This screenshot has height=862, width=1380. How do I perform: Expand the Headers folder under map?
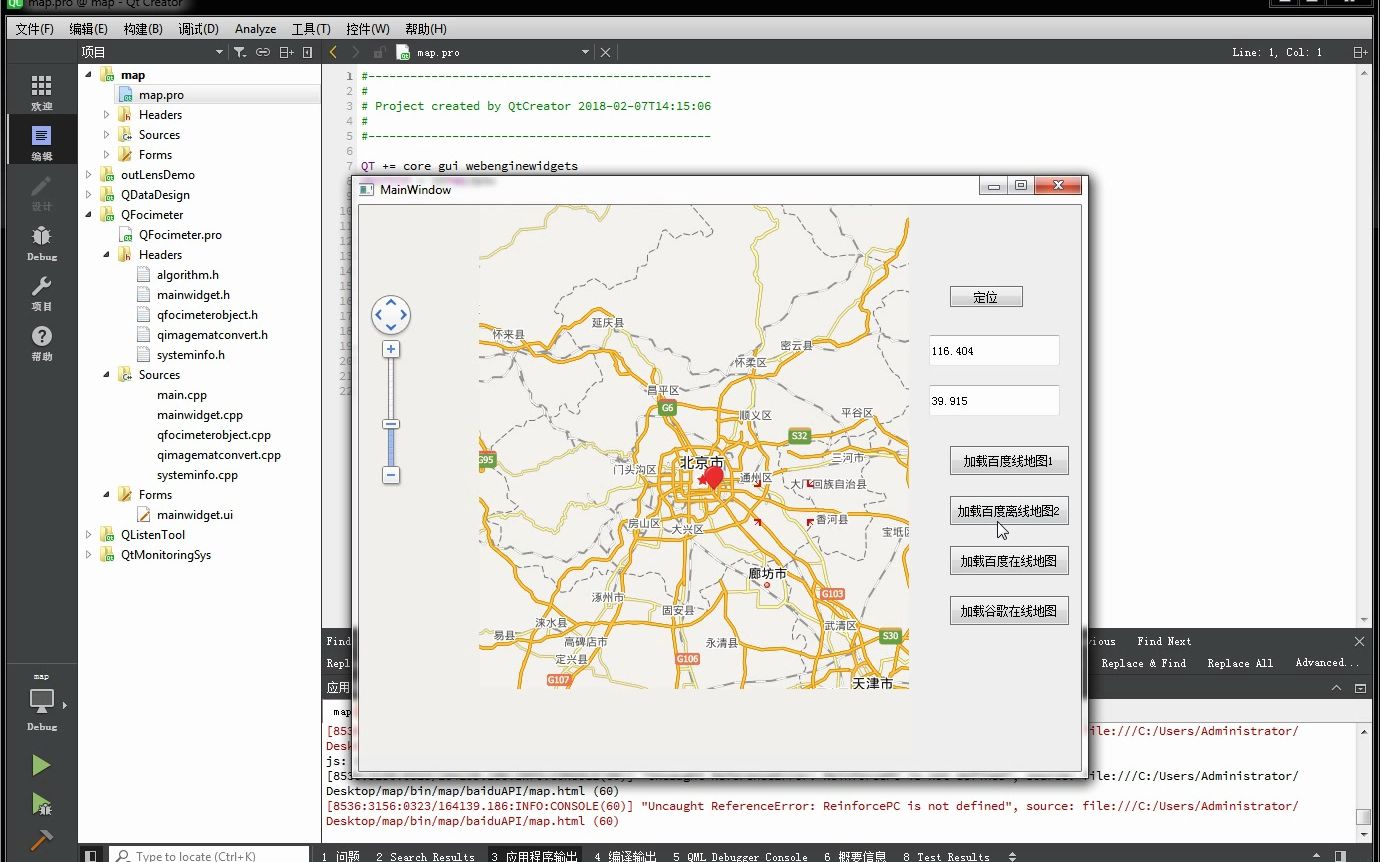tap(107, 115)
